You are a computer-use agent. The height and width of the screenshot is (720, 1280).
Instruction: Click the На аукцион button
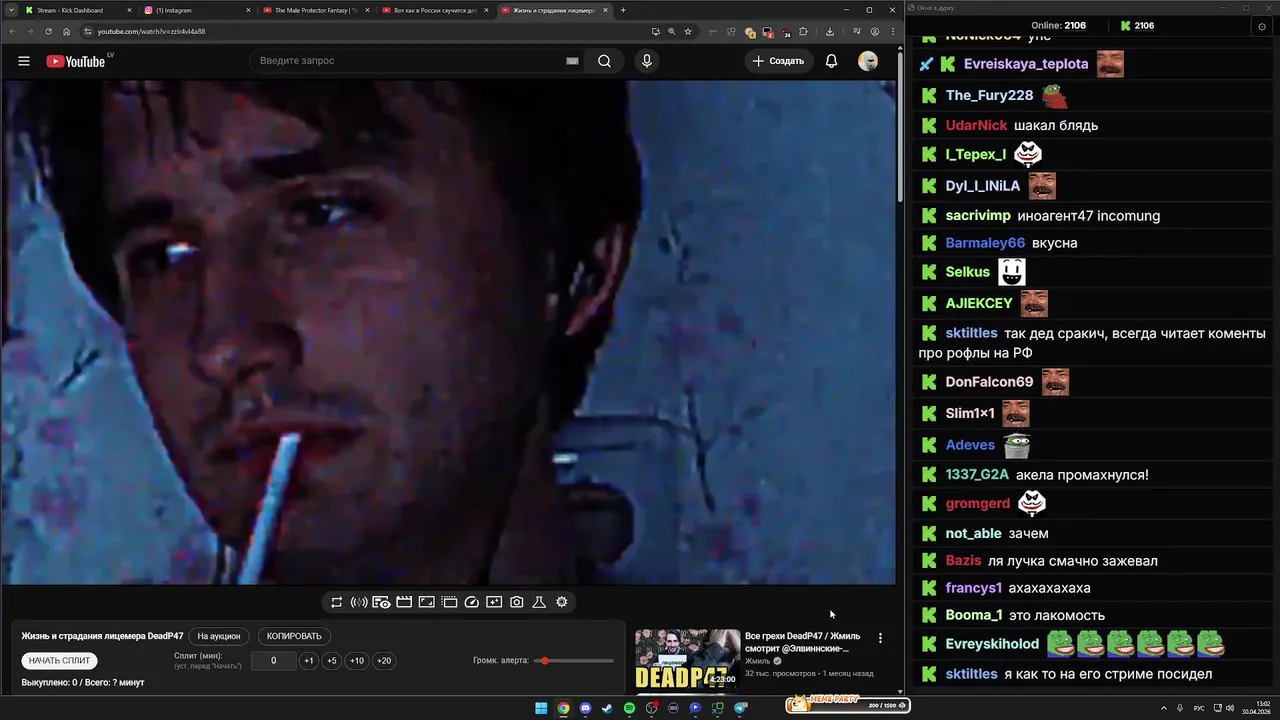point(218,636)
